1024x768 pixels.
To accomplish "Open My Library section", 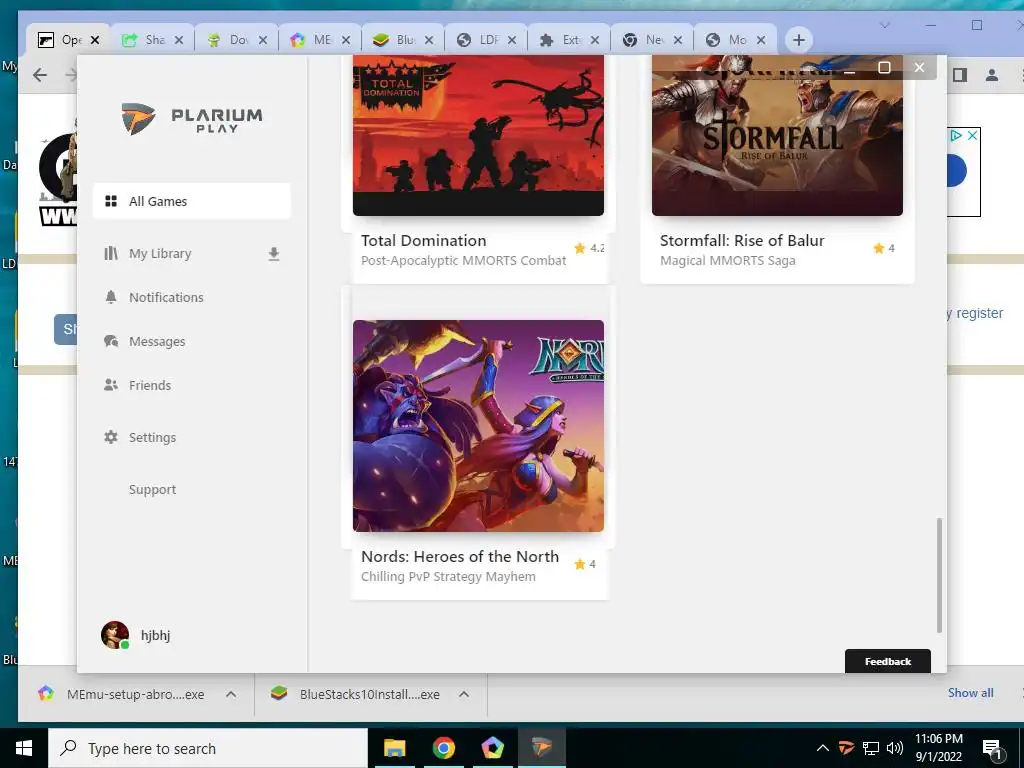I will pos(160,253).
